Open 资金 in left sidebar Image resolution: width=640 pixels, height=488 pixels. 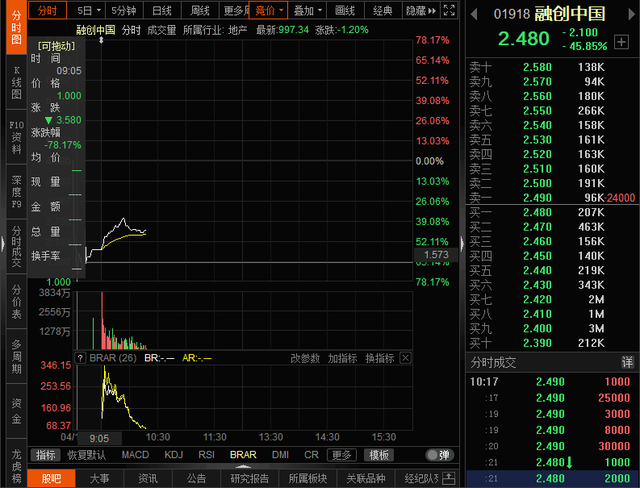16,411
